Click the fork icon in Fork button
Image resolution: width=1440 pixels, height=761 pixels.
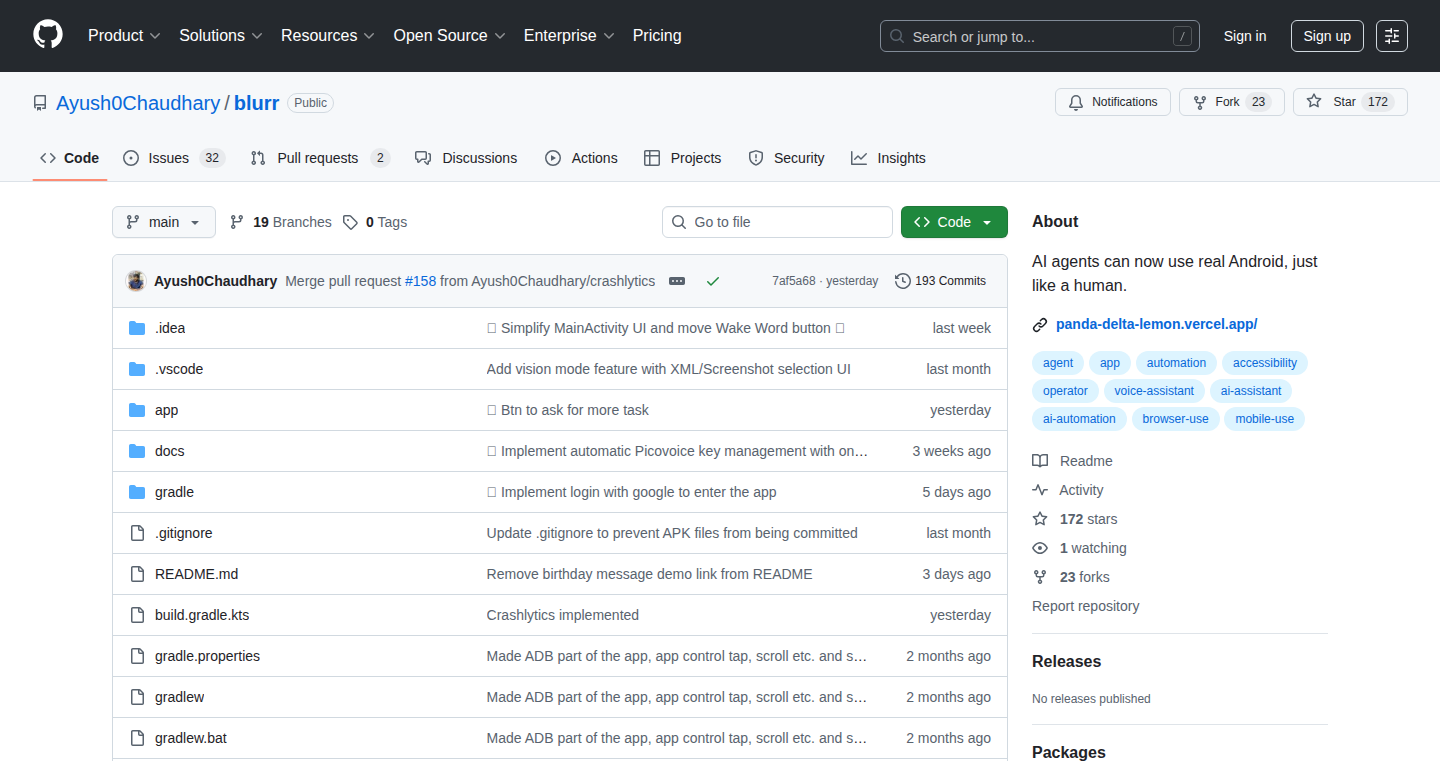[x=1200, y=102]
